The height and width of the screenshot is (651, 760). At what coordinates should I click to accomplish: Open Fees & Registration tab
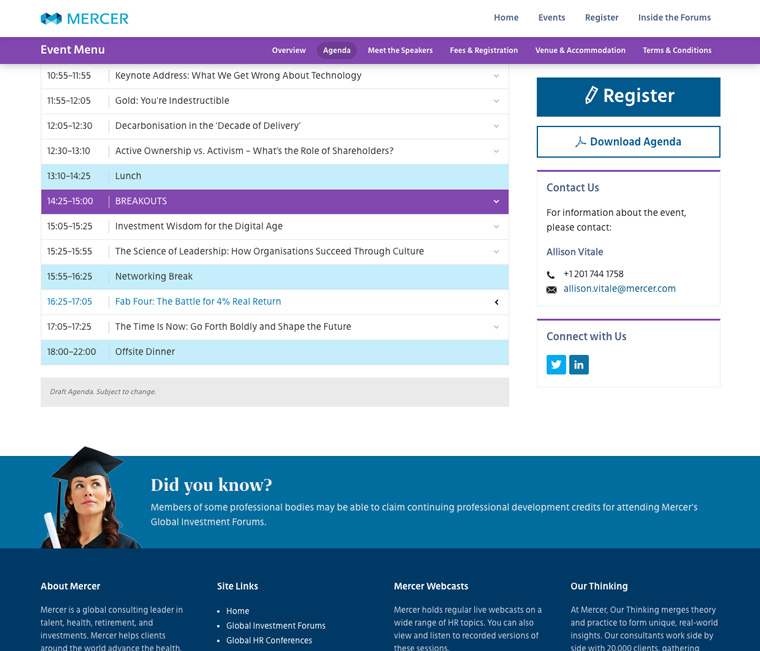point(484,50)
